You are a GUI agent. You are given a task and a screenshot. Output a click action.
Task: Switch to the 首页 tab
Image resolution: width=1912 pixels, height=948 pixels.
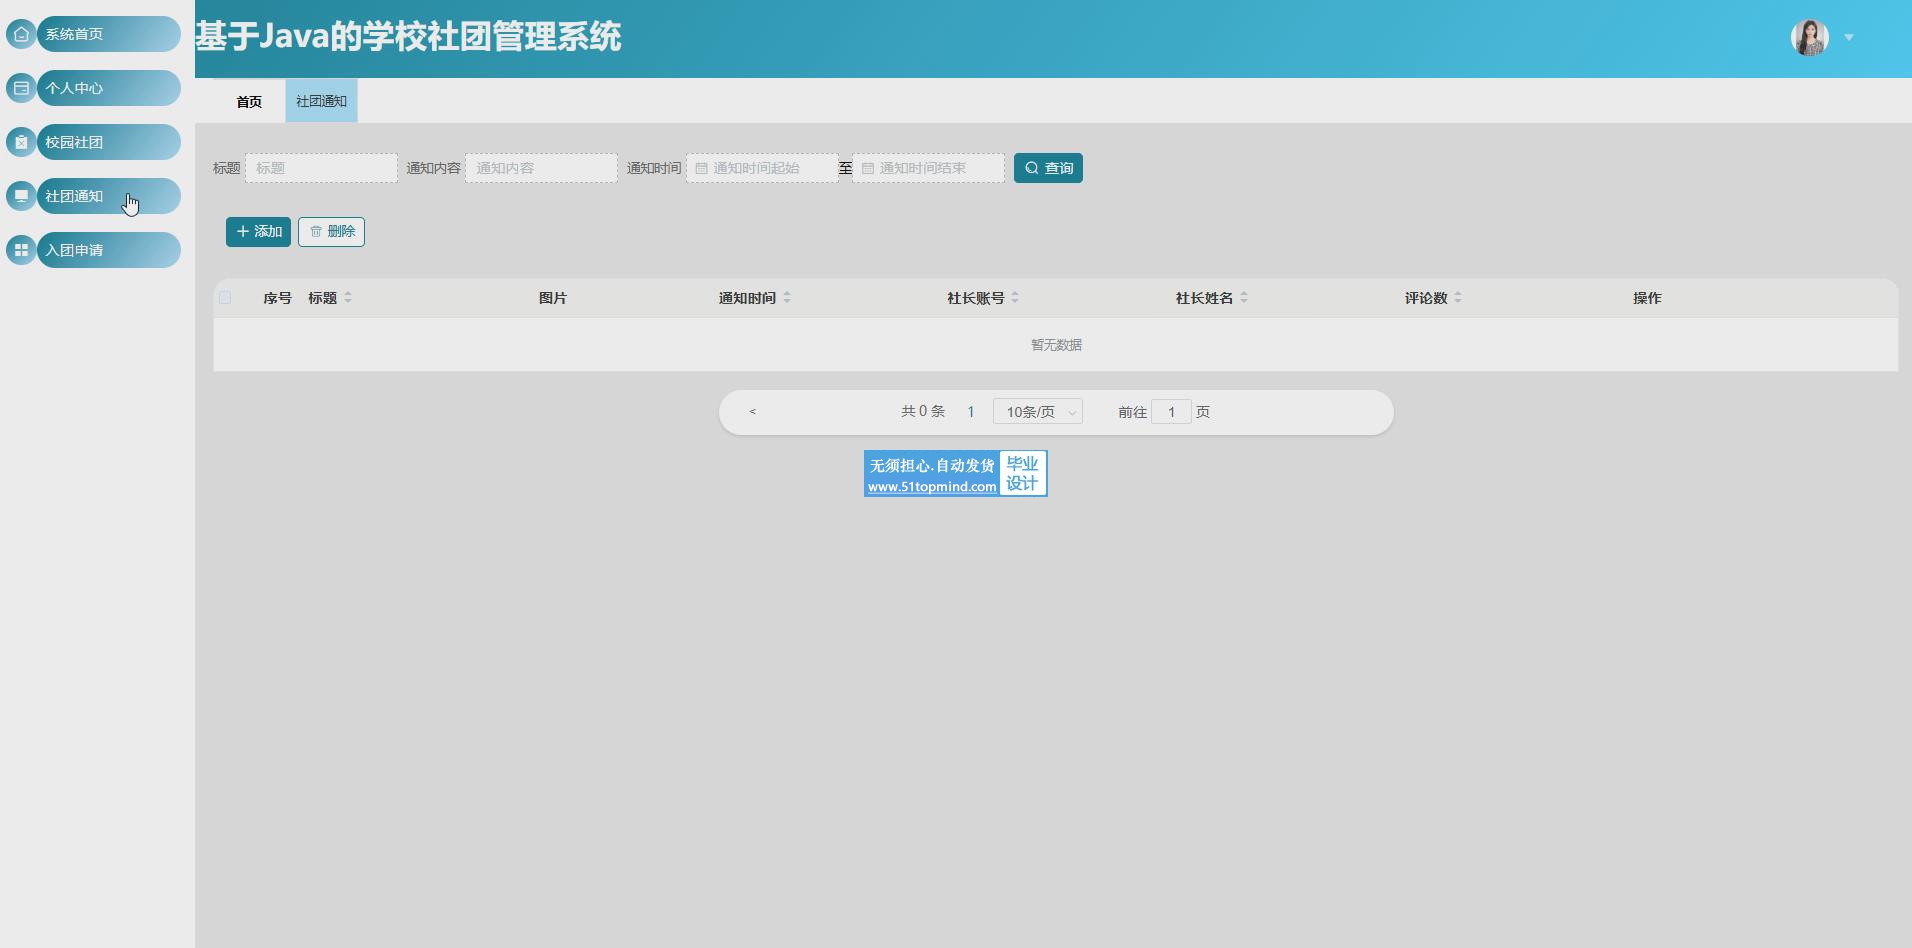249,102
